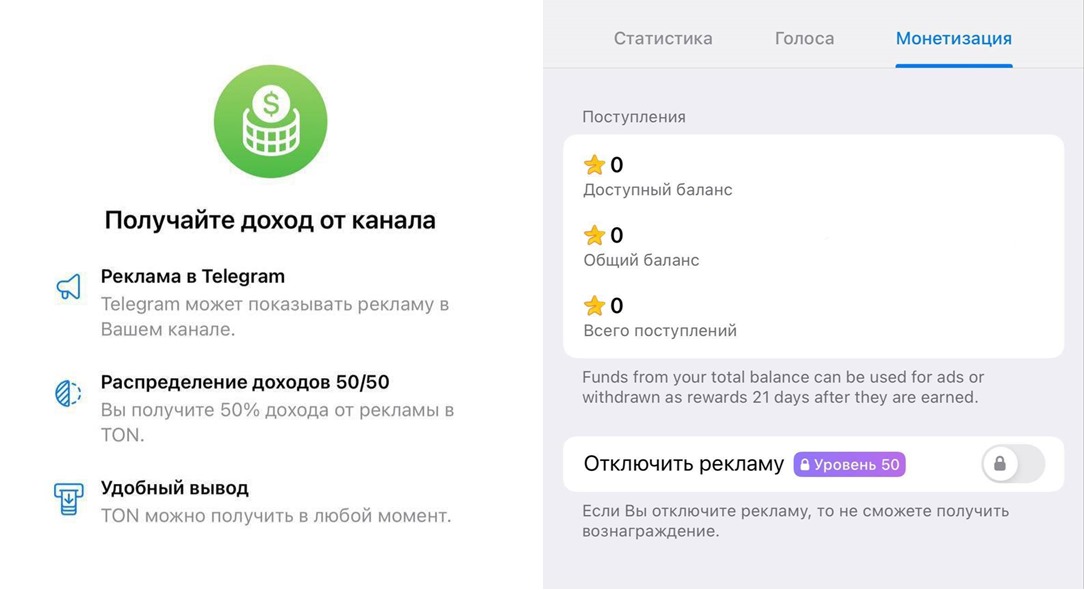Click the Реклама в Telegram title
Screen dimensions: 1084x590
193,276
